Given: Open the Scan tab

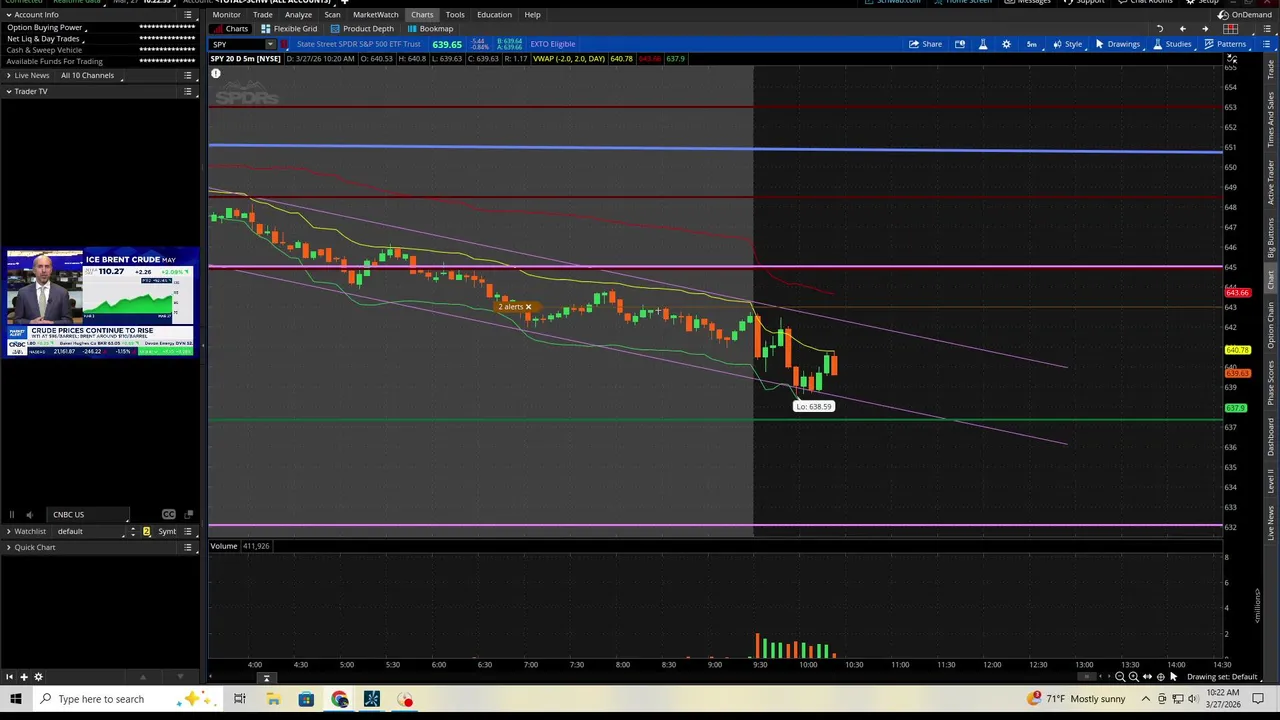Looking at the screenshot, I should coord(332,15).
